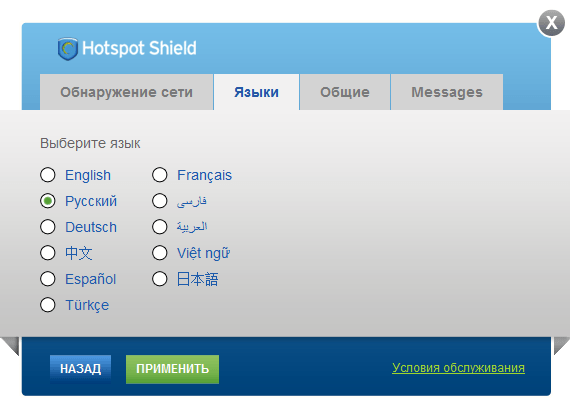The height and width of the screenshot is (400, 580).
Task: Apply changes with ПРИМЕНИТЬ button
Action: [172, 369]
